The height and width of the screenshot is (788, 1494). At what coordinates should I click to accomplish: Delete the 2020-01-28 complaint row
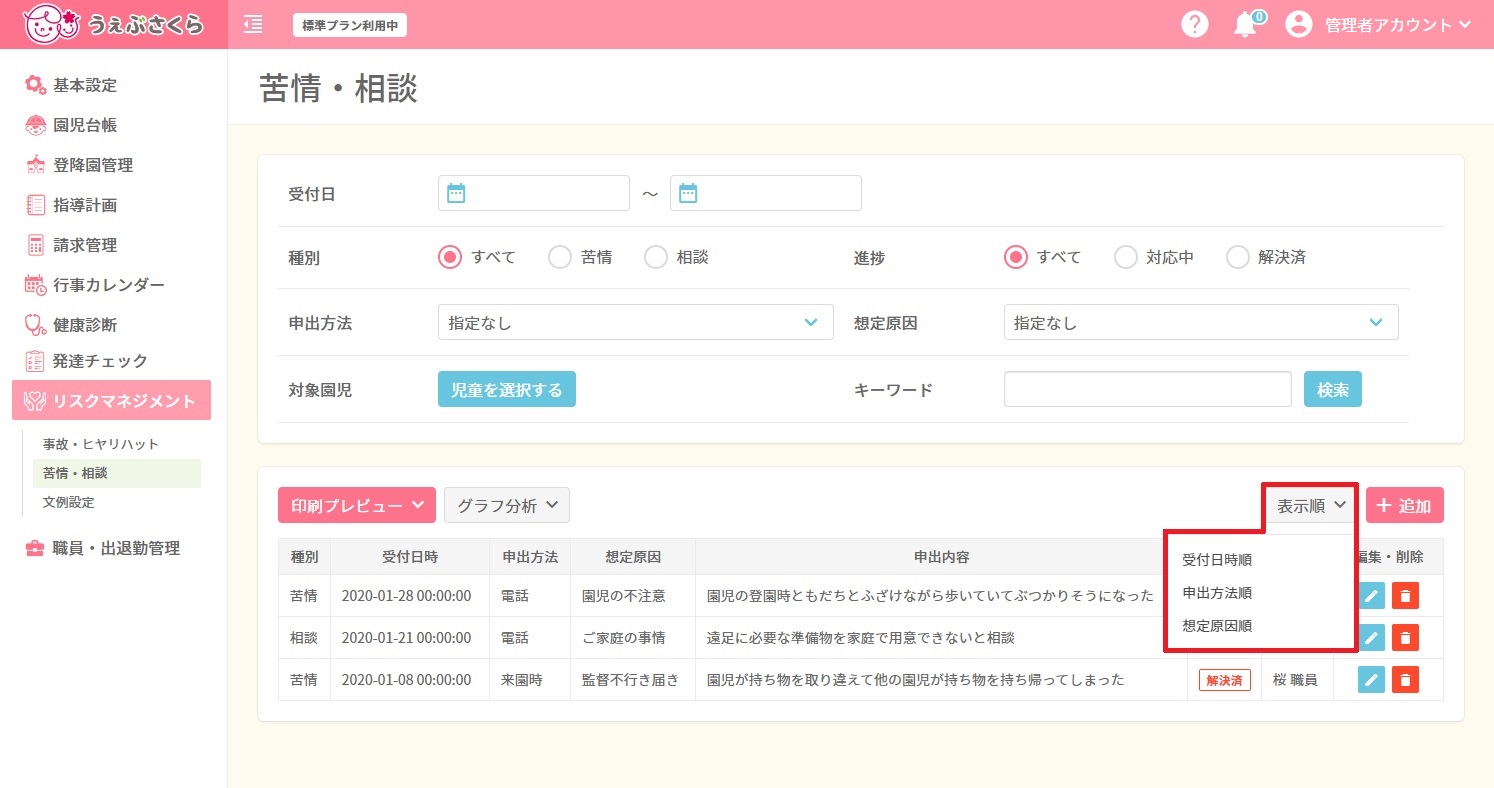(x=1405, y=596)
